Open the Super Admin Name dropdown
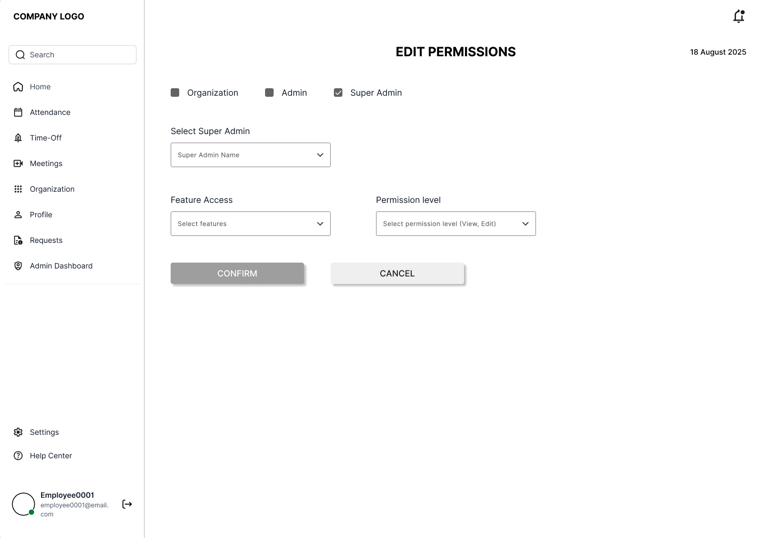The height and width of the screenshot is (538, 768). coord(250,155)
